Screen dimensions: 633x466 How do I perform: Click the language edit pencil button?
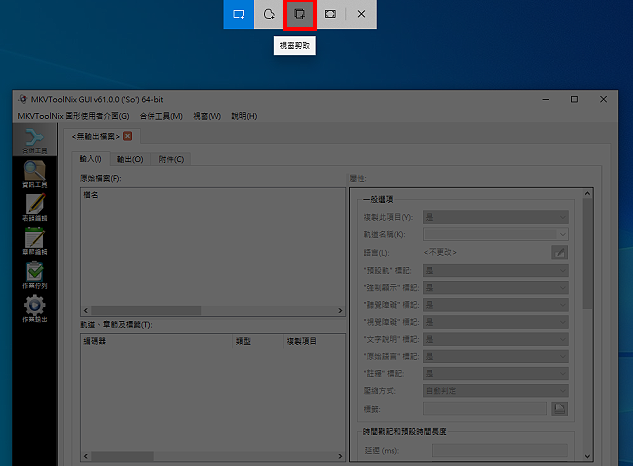[x=560, y=253]
